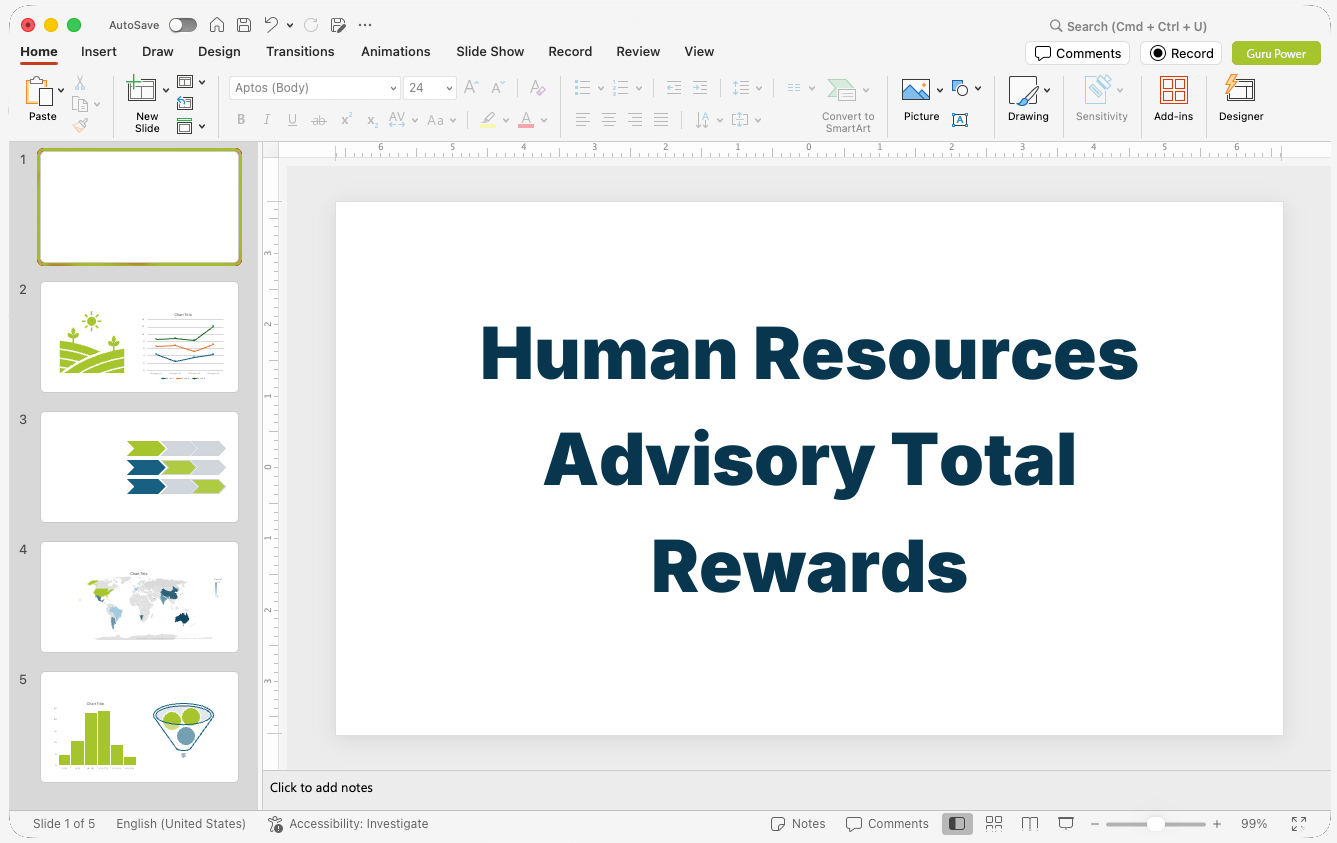Screen dimensions: 1337x843
Task: Increase font size
Action: [472, 88]
